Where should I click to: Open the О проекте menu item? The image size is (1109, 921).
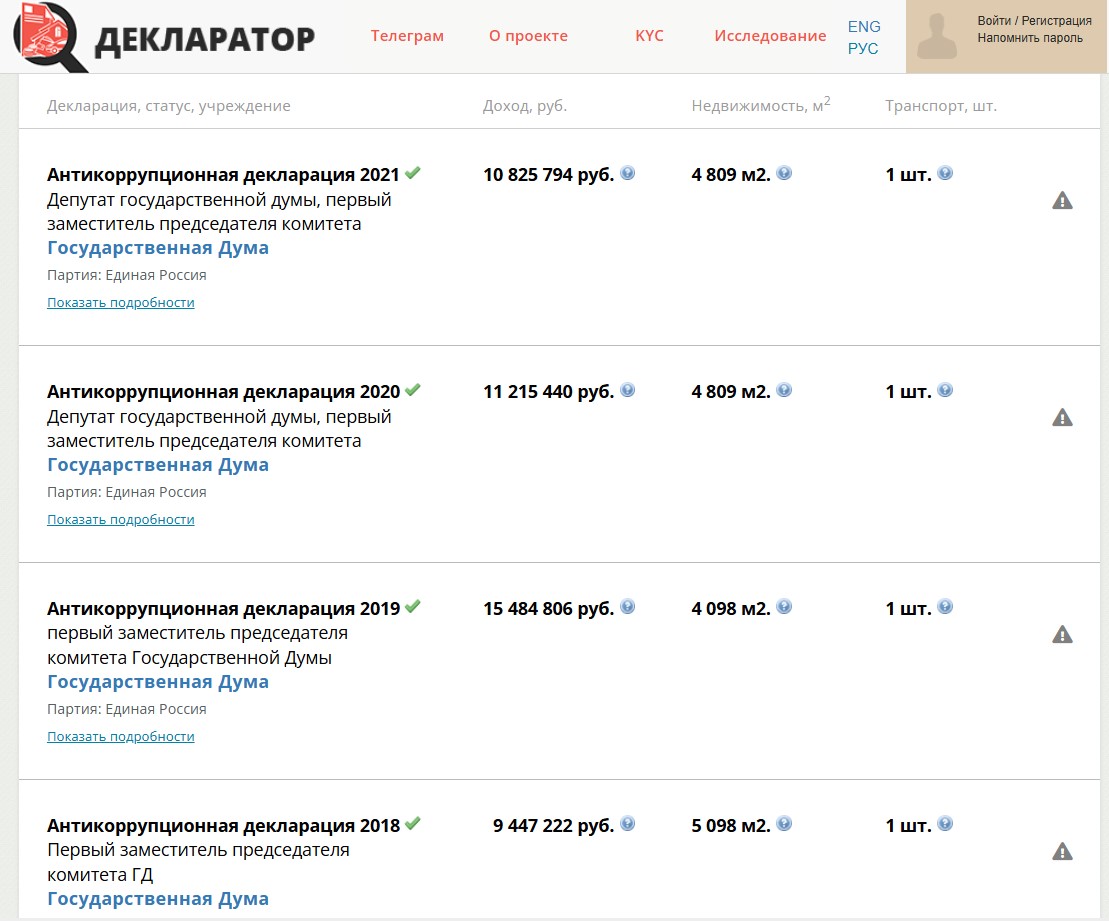coord(528,36)
